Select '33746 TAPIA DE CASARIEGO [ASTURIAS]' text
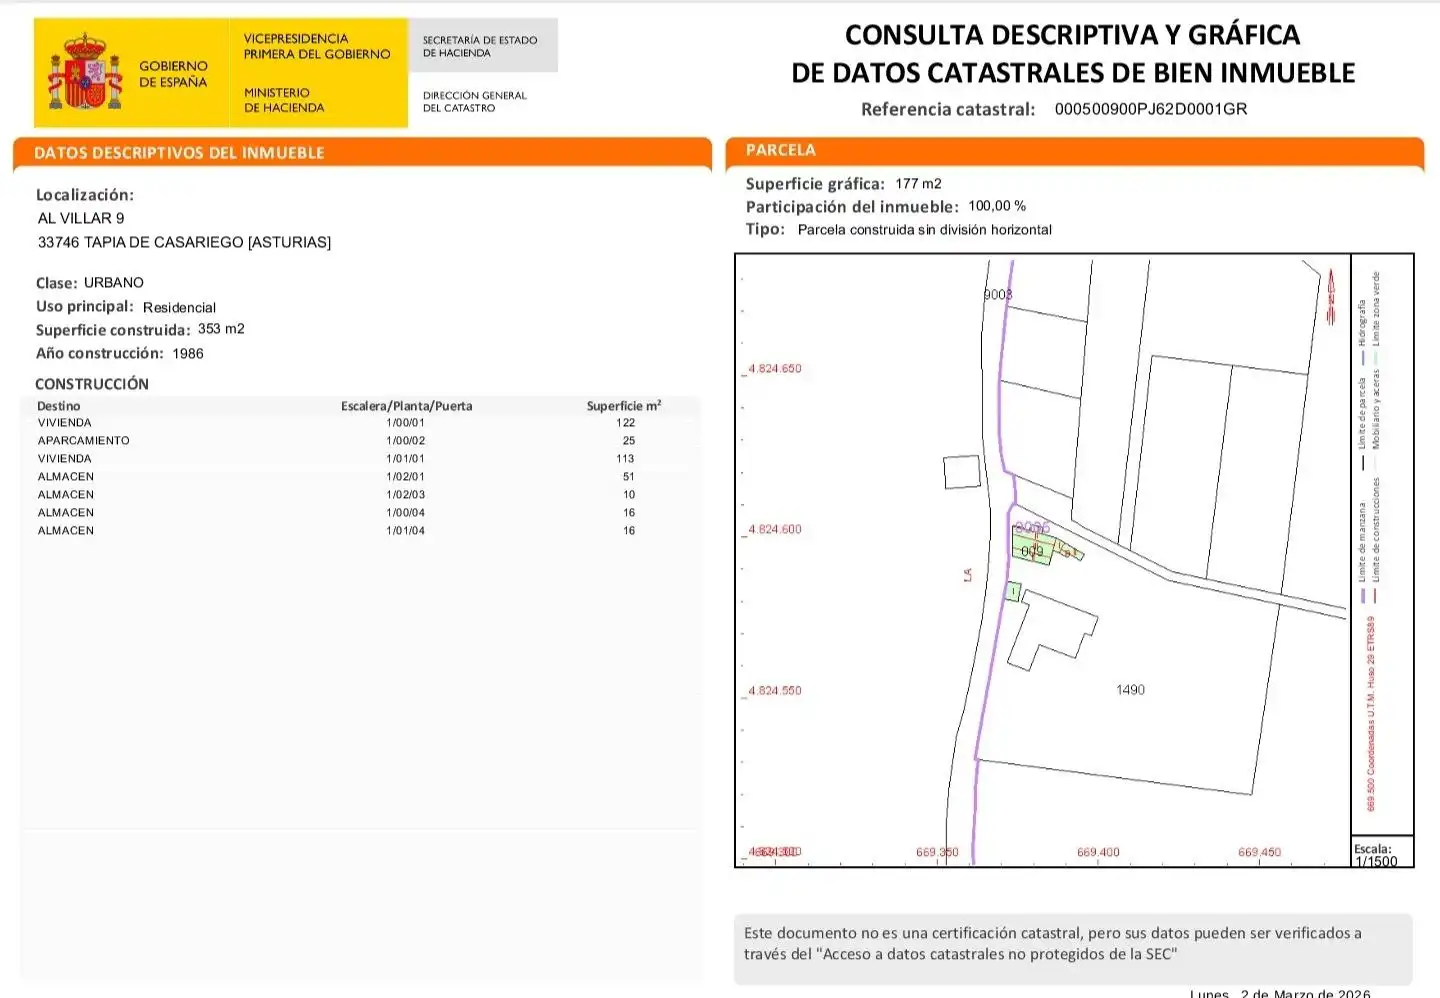1440x998 pixels. 184,242
